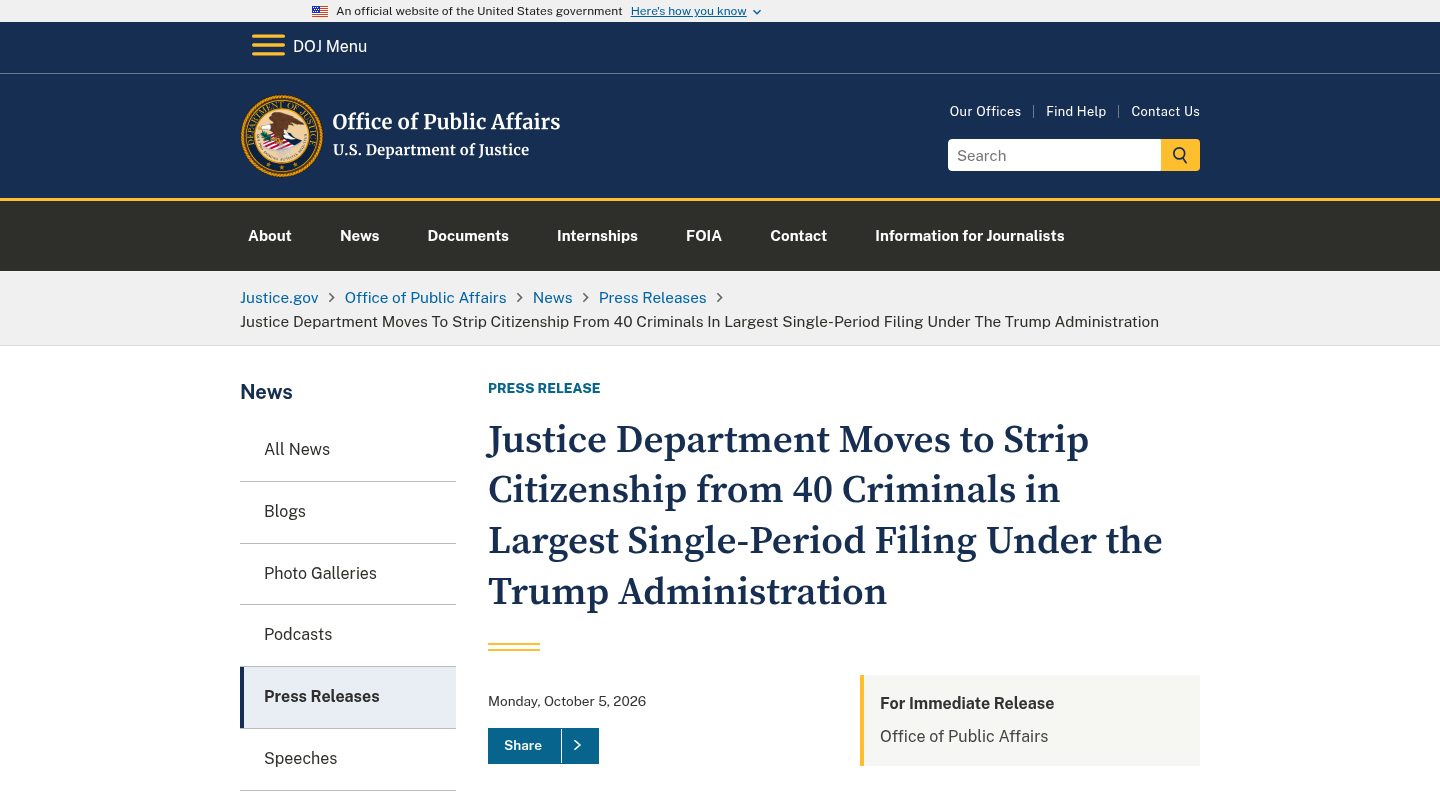
Task: Click the press release headline text
Action: (x=825, y=516)
